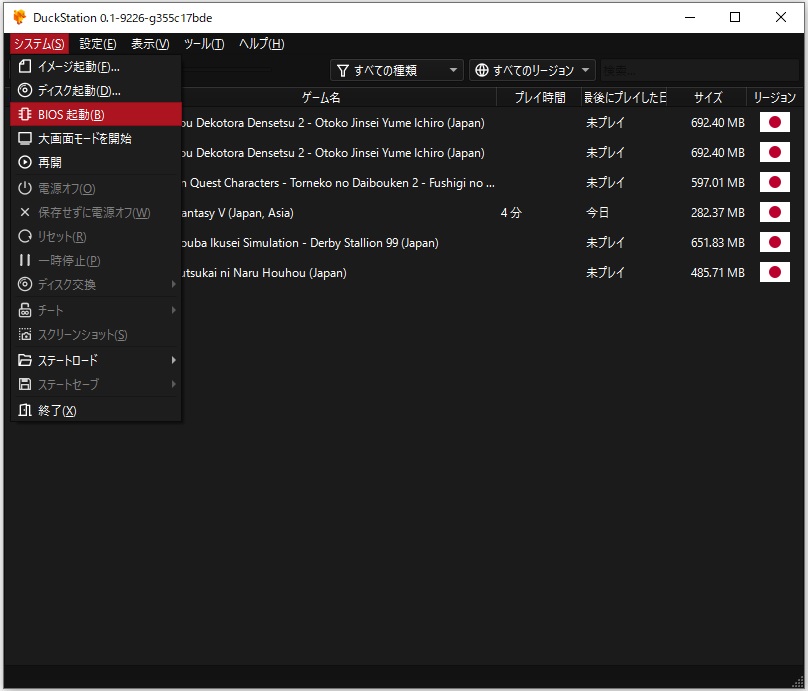
Task: Click the lock icon beside チート
Action: 25,310
